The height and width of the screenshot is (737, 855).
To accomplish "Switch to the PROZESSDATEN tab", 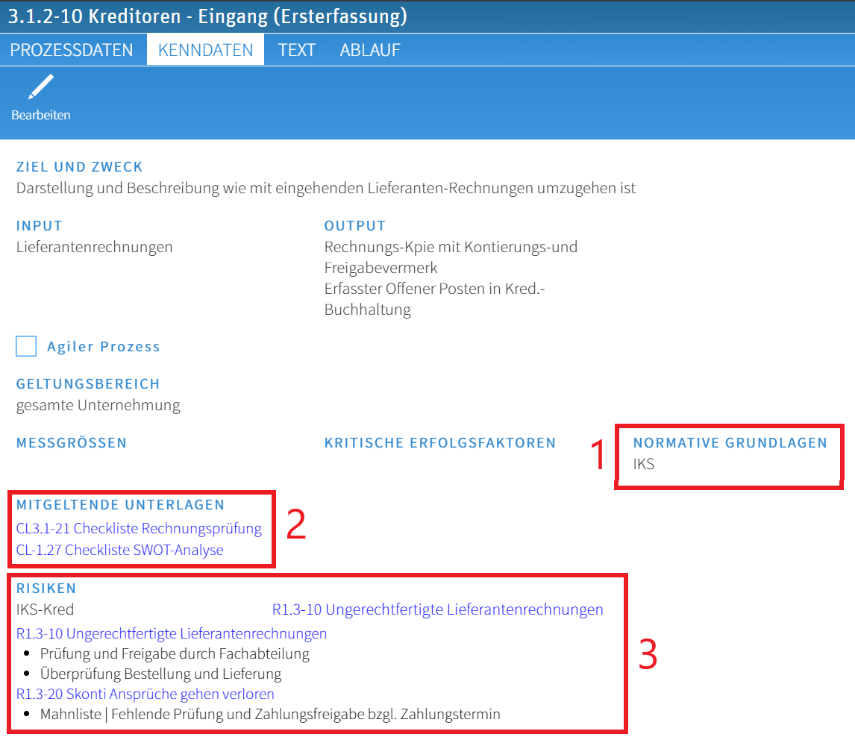I will click(x=71, y=50).
